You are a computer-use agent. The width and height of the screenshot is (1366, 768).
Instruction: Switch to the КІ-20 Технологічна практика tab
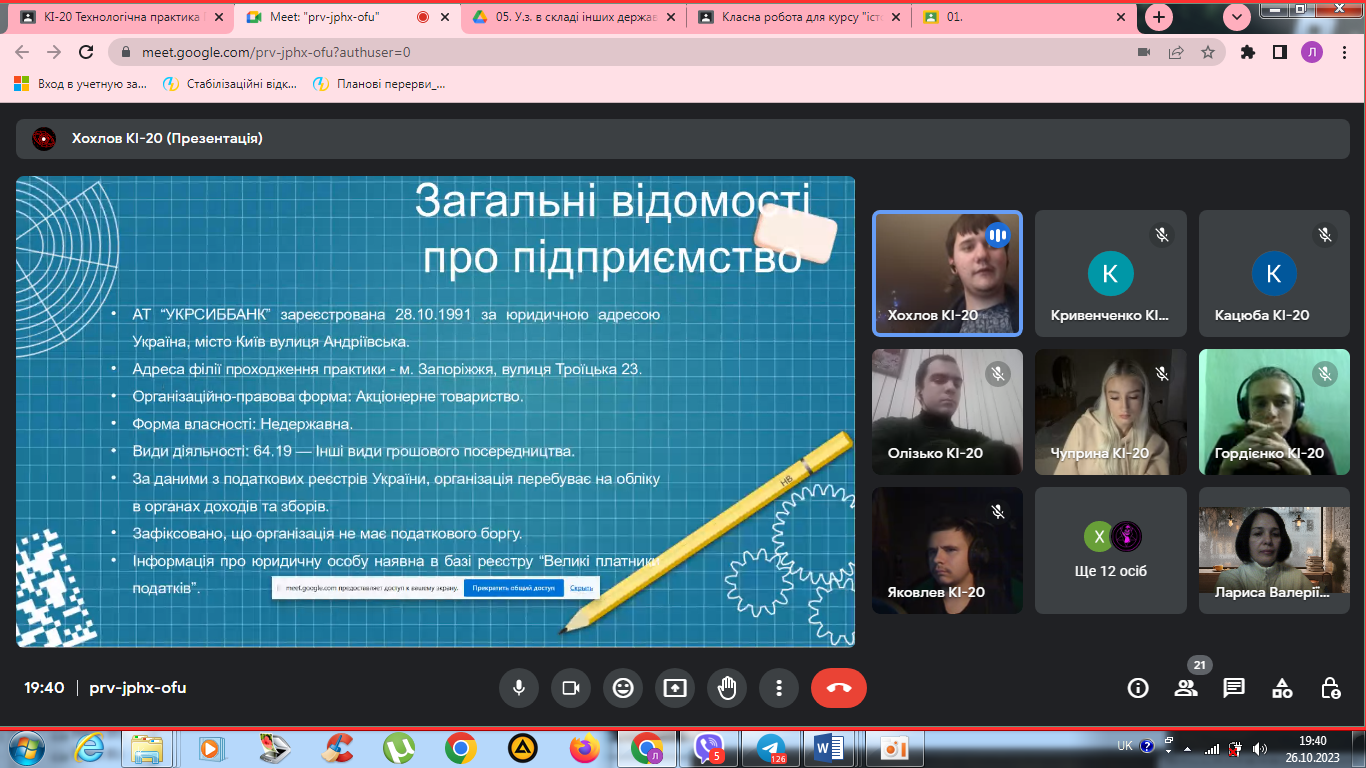[x=120, y=17]
